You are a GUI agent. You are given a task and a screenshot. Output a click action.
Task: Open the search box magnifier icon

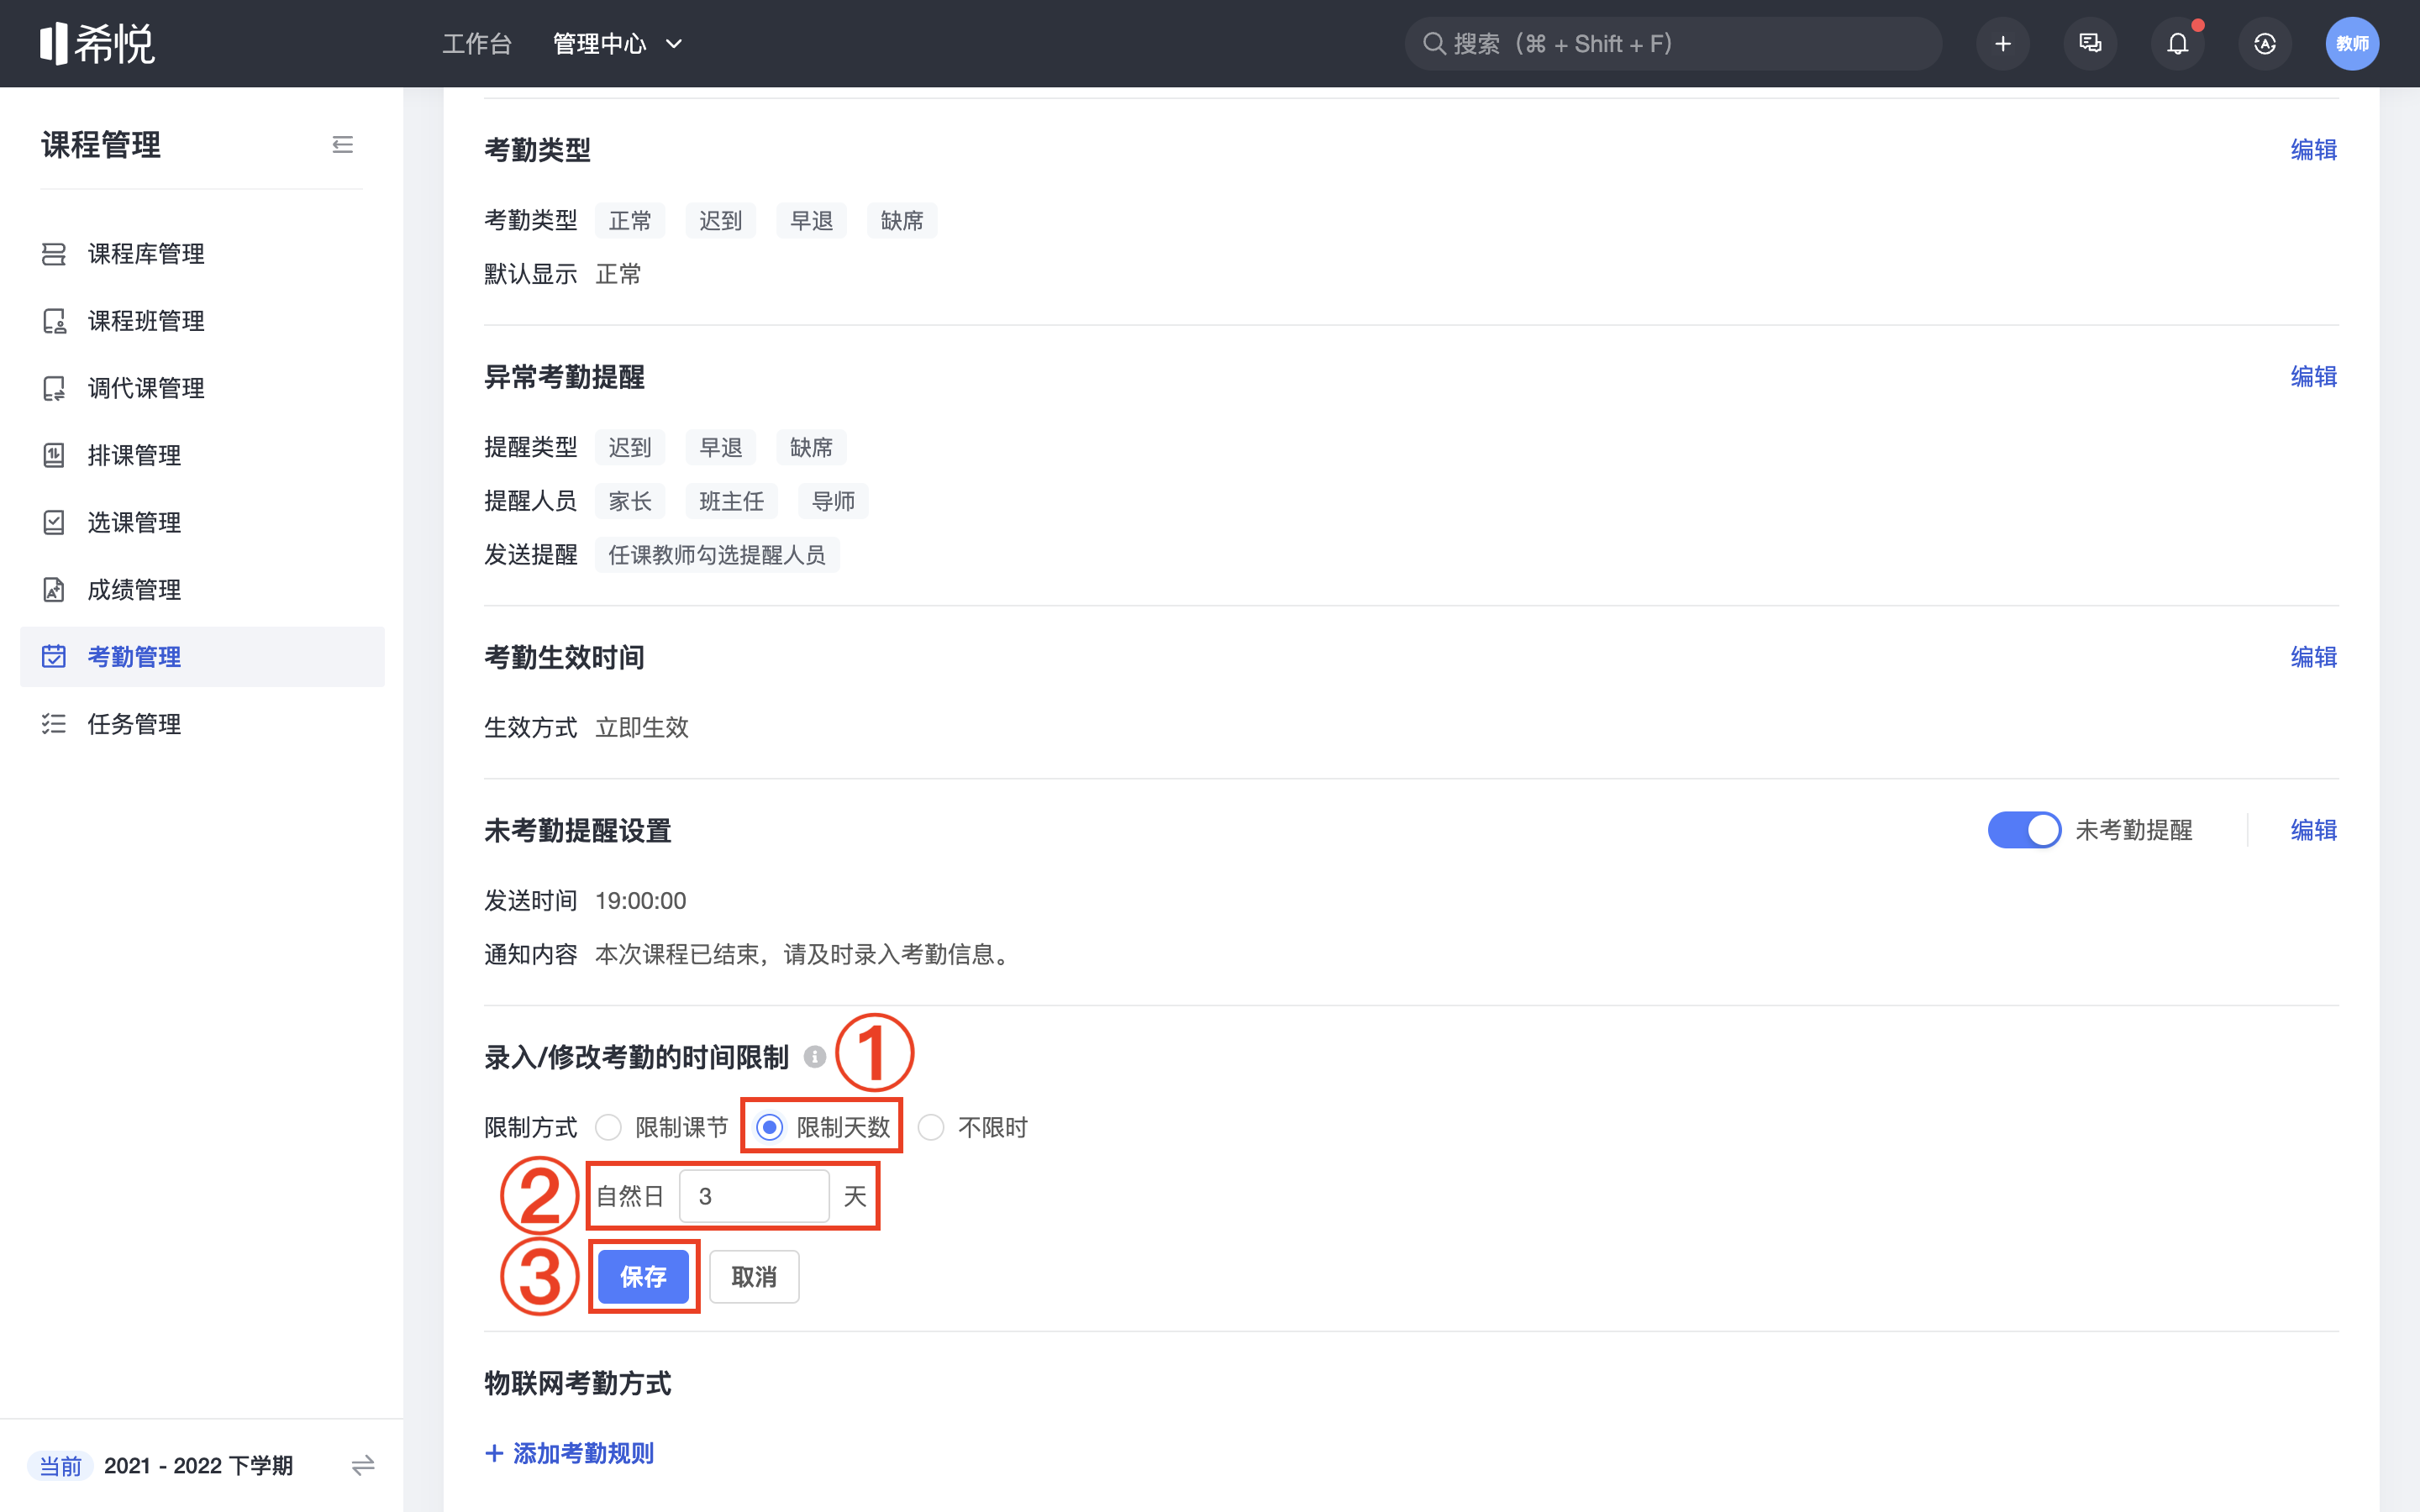pyautogui.click(x=1434, y=44)
